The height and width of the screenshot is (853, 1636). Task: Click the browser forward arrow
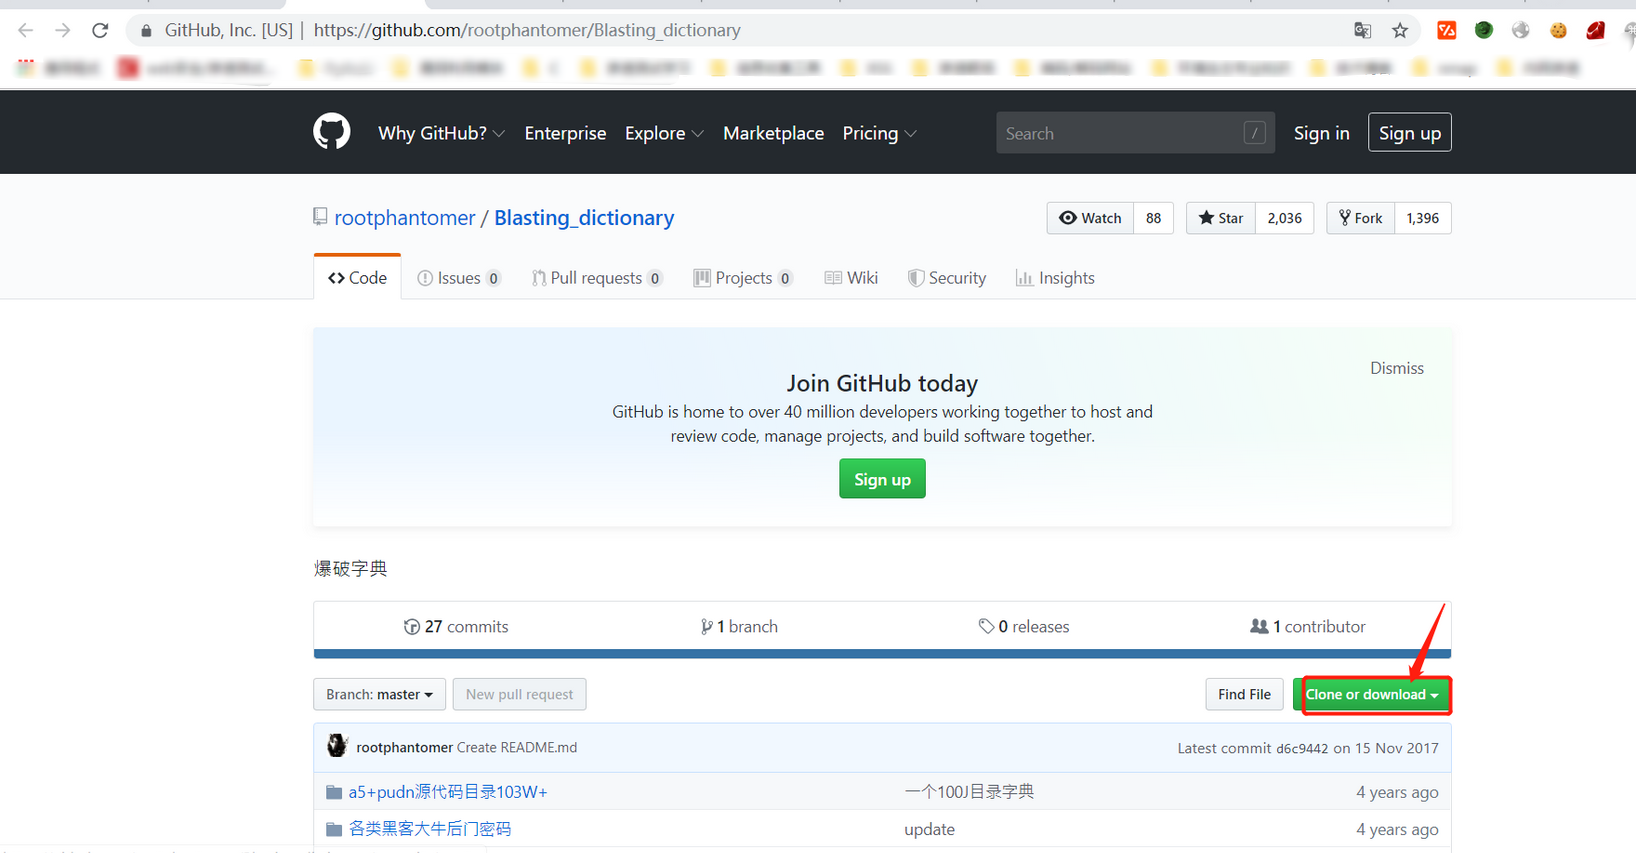click(63, 30)
